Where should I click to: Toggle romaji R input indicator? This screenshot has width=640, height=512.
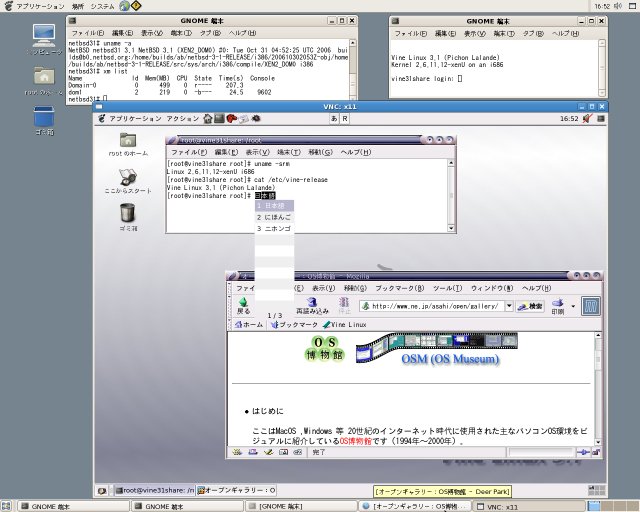(x=345, y=118)
